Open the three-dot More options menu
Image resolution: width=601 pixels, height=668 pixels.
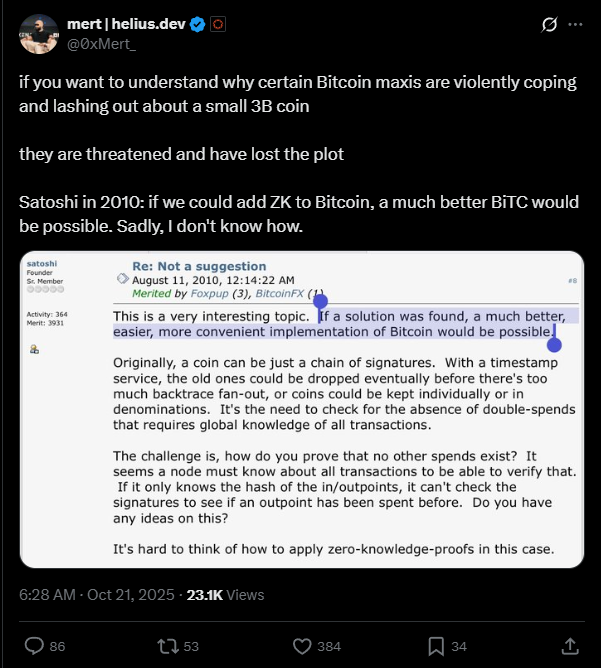click(576, 24)
